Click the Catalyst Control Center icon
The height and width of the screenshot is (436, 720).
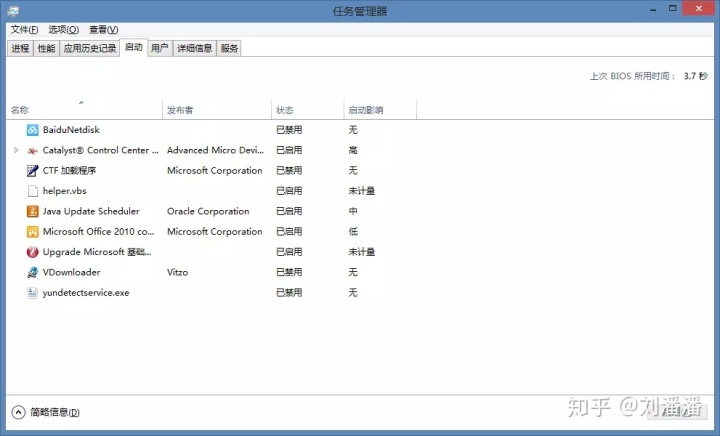click(x=33, y=151)
